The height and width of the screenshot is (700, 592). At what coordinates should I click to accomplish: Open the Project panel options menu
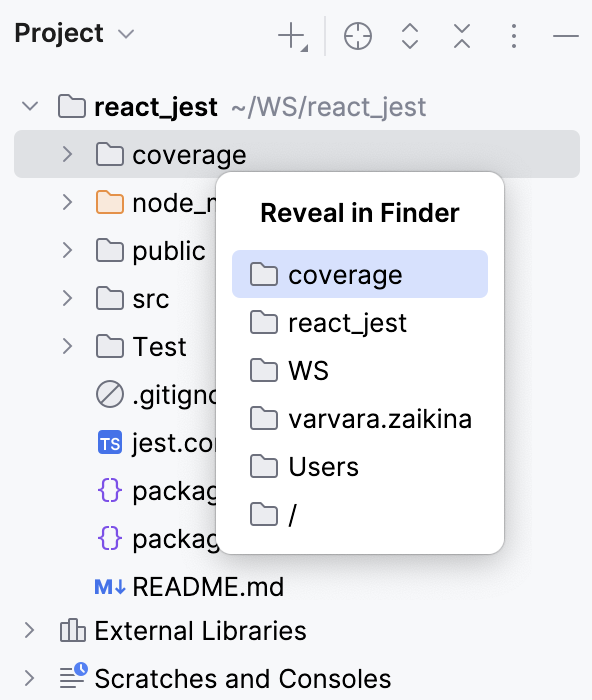point(514,36)
